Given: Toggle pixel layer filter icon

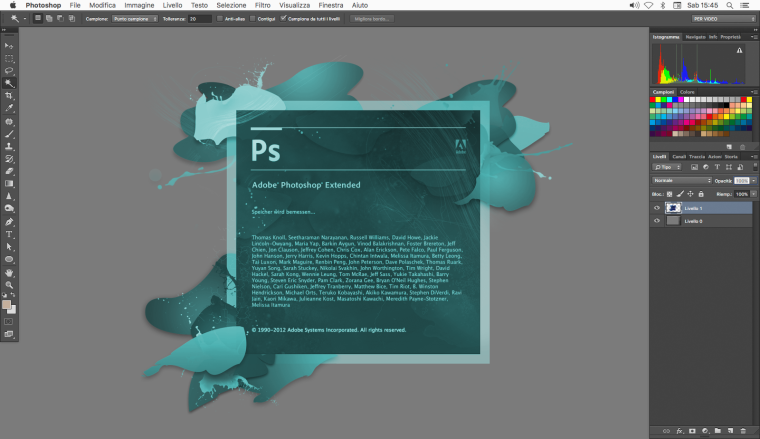Looking at the screenshot, I should [x=694, y=167].
